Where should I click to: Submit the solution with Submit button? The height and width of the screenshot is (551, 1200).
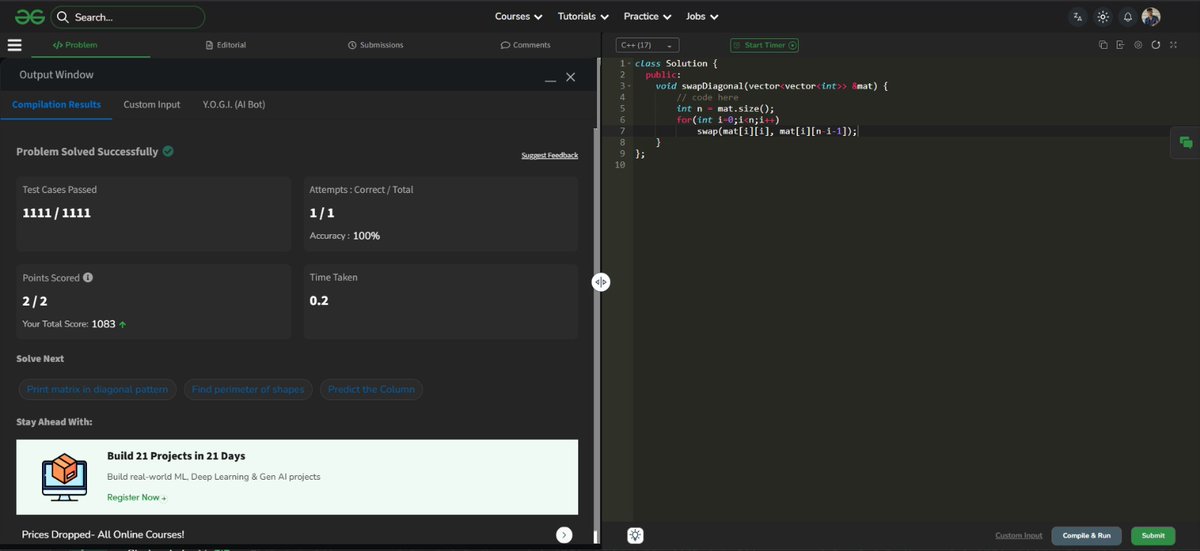click(x=1153, y=536)
